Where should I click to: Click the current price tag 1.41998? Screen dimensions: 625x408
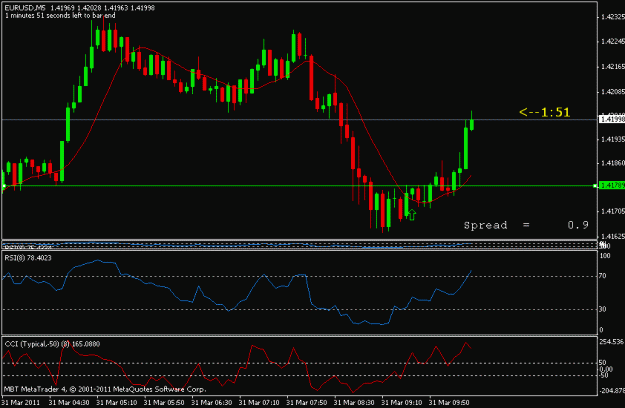612,119
